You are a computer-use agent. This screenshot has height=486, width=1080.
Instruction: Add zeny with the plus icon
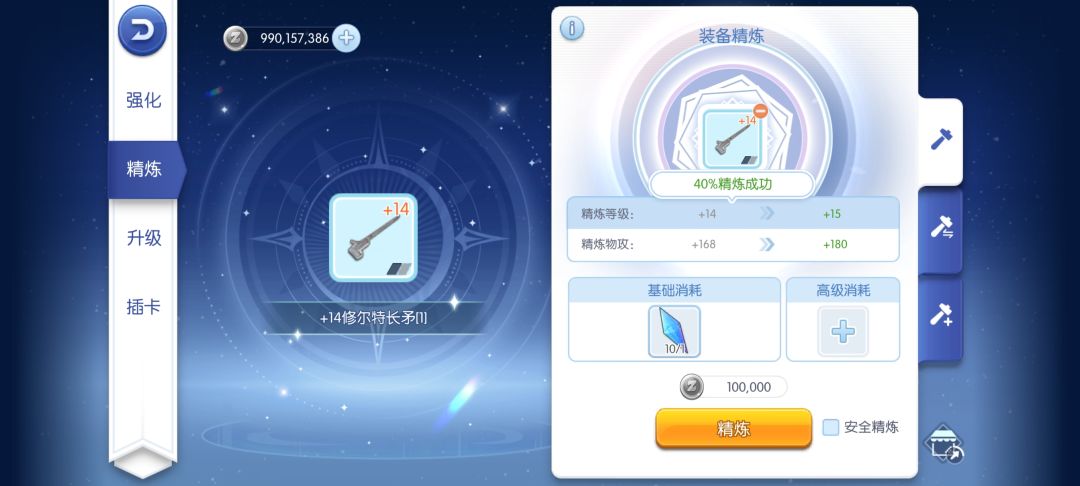tap(346, 38)
